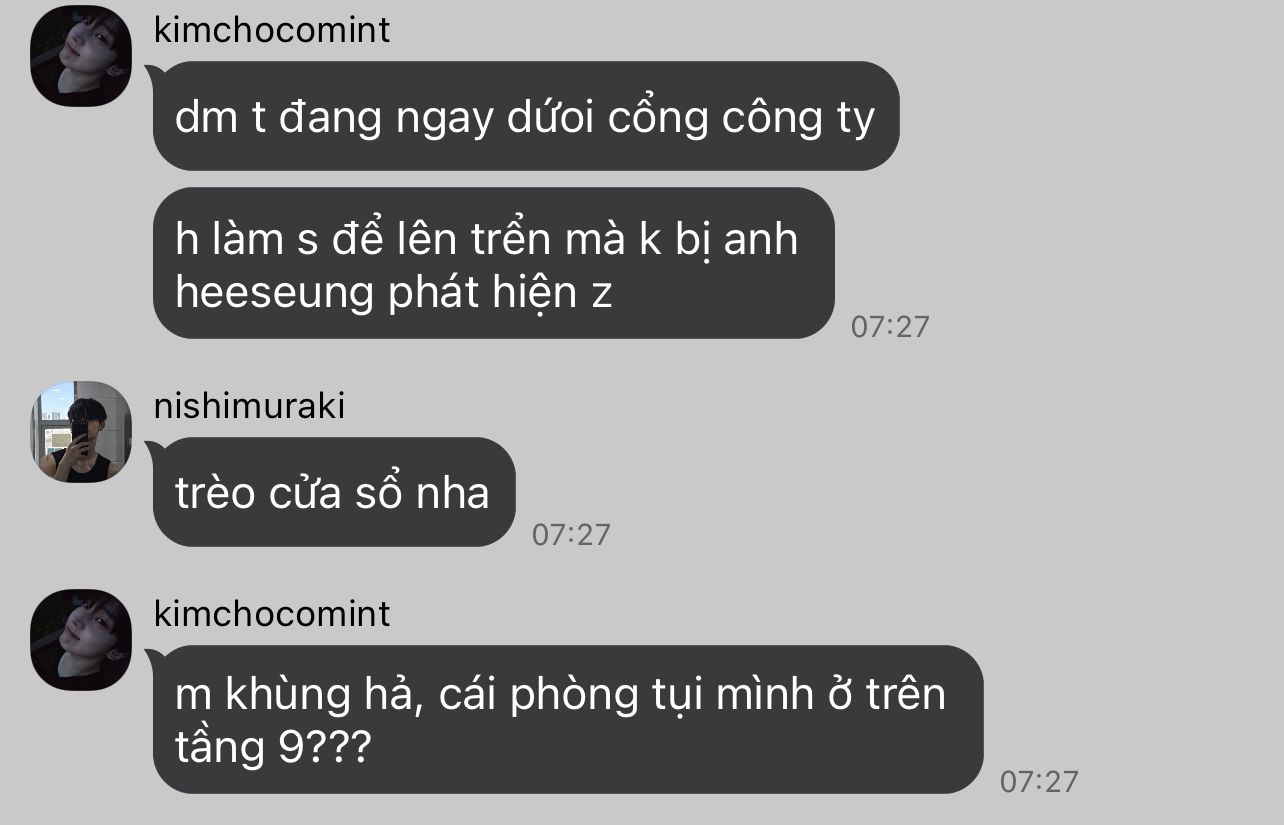This screenshot has height=825, width=1284.
Task: Select the 'dm t đang ngay dưới cổng công ty' bubble
Action: click(x=526, y=116)
